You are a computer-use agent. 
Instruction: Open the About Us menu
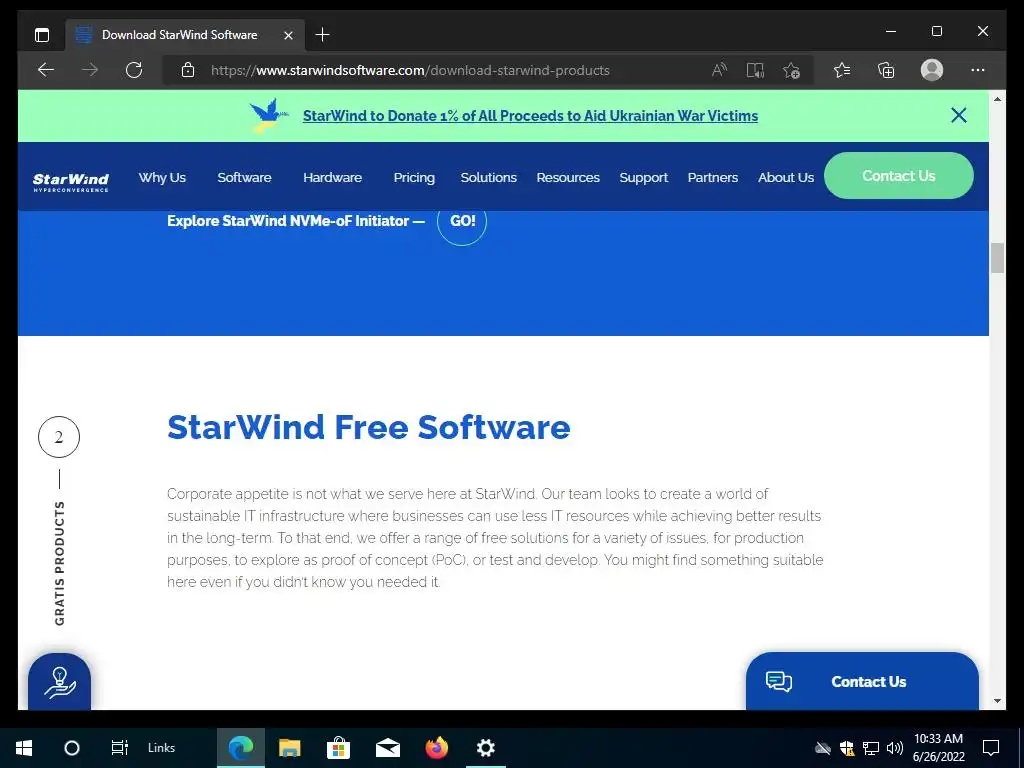point(786,177)
